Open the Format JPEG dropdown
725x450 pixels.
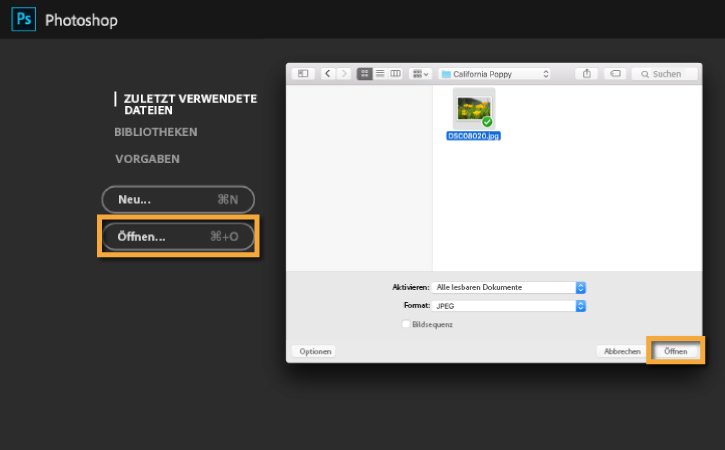pos(509,306)
